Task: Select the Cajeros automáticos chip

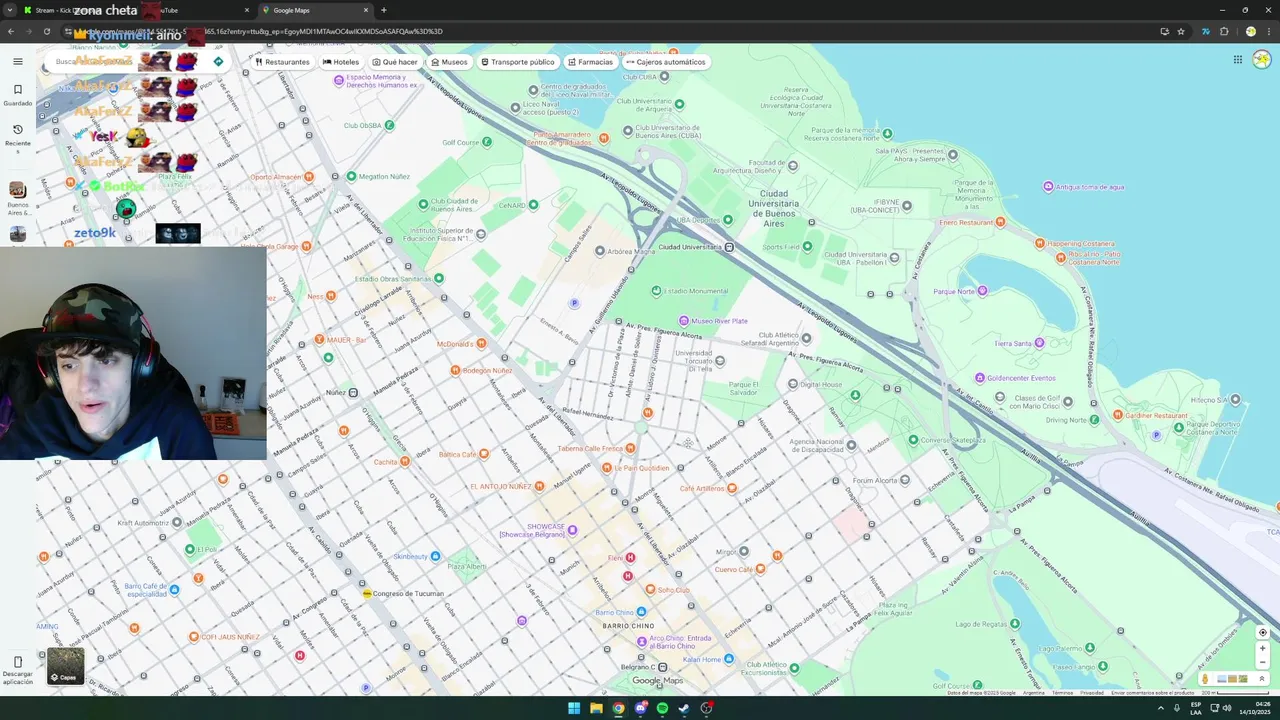Action: click(665, 62)
